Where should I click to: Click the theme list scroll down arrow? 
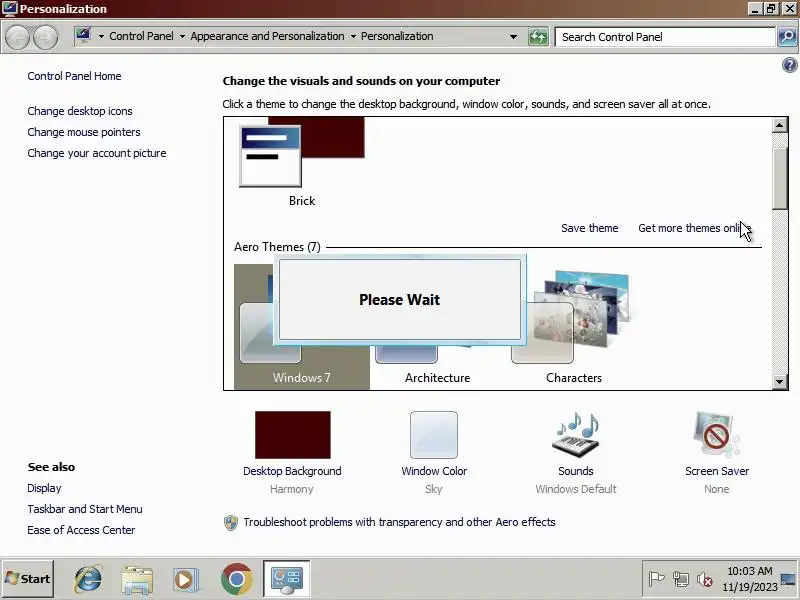click(x=780, y=382)
